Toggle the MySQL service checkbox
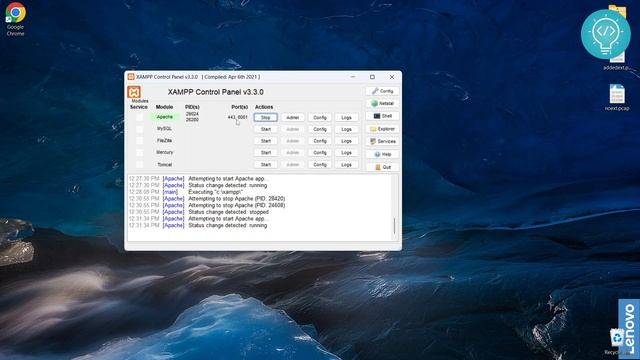The height and width of the screenshot is (360, 640). pos(140,129)
